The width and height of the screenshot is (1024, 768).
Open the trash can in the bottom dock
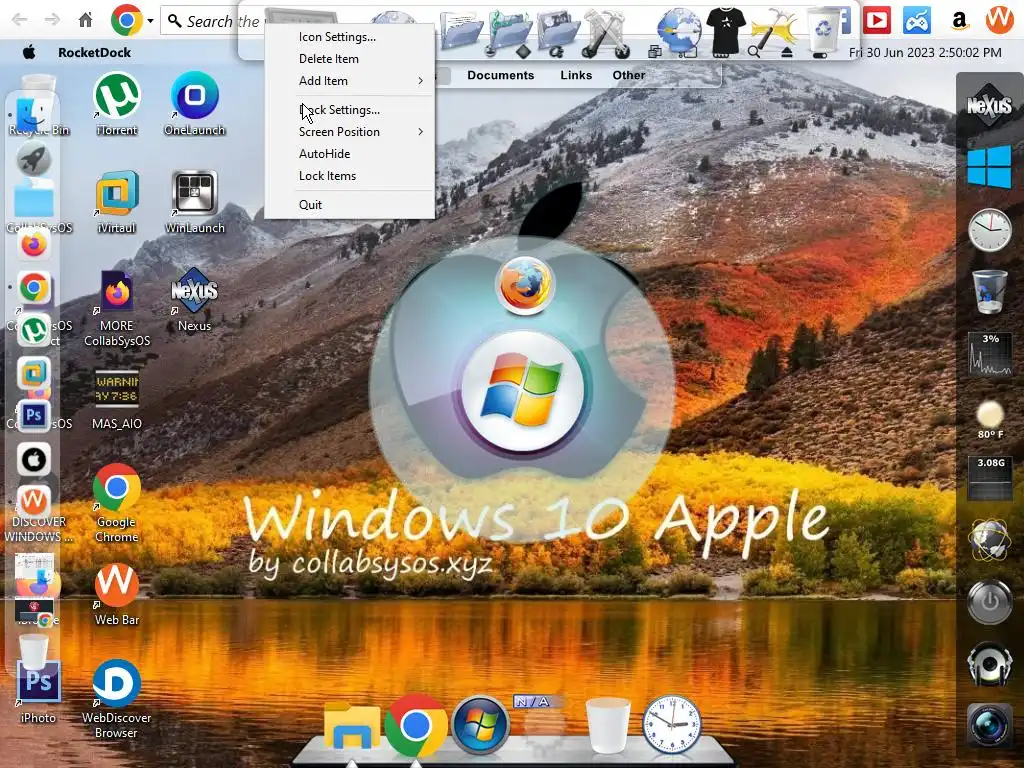pyautogui.click(x=608, y=725)
